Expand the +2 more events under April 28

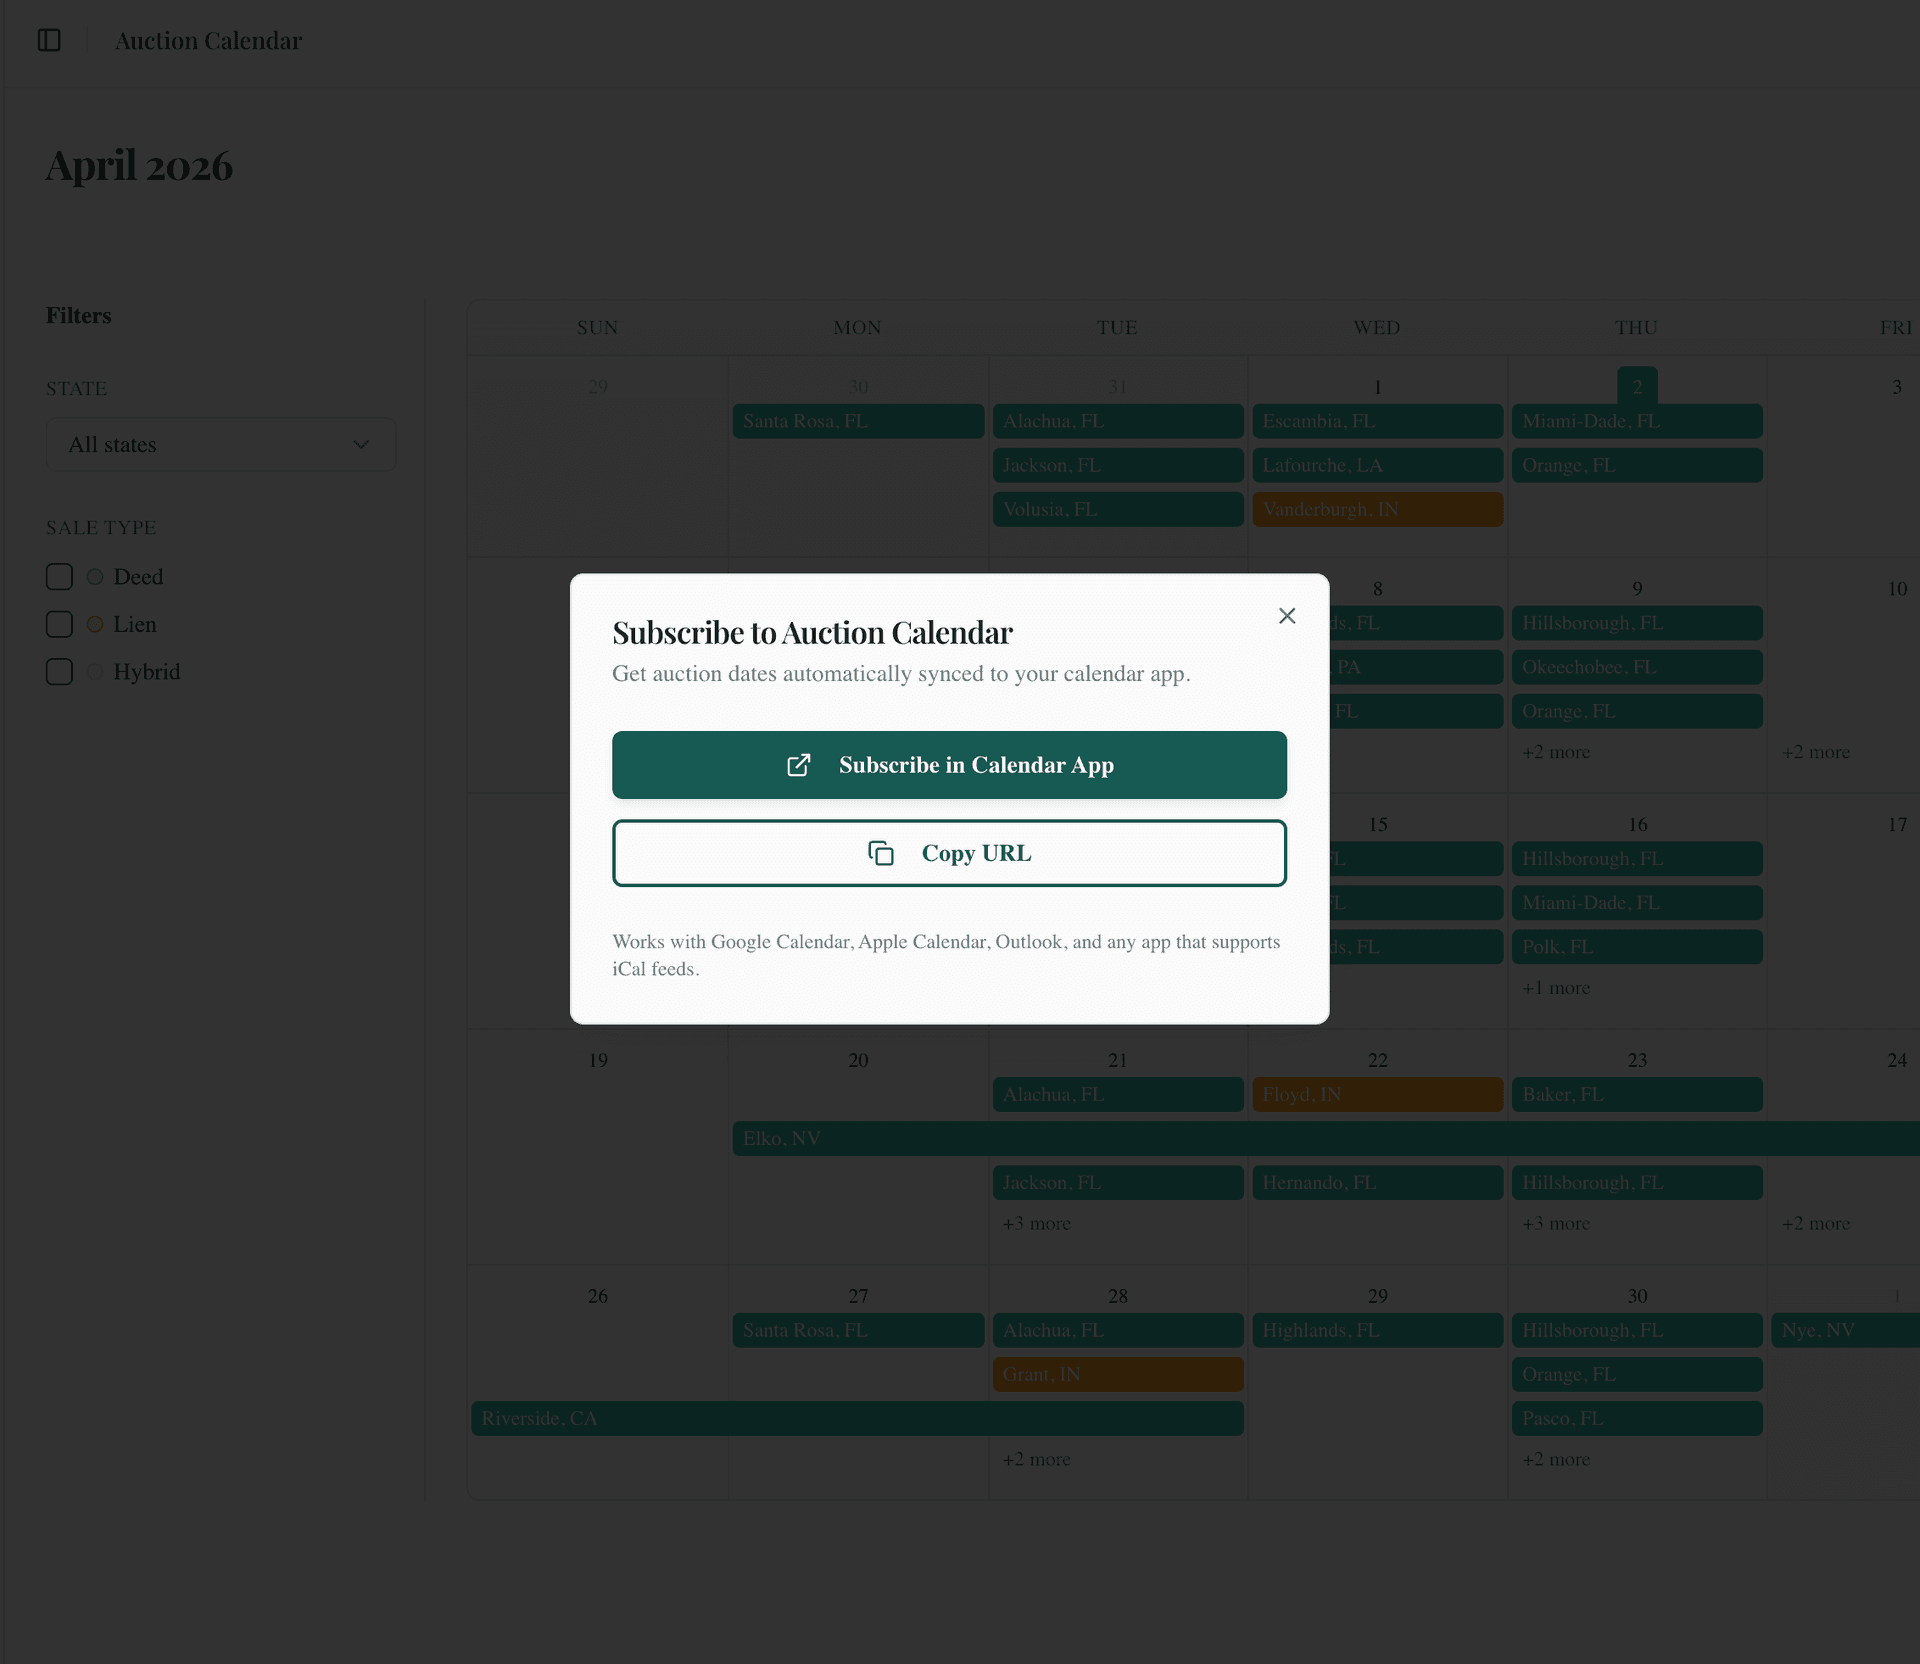click(1036, 1459)
